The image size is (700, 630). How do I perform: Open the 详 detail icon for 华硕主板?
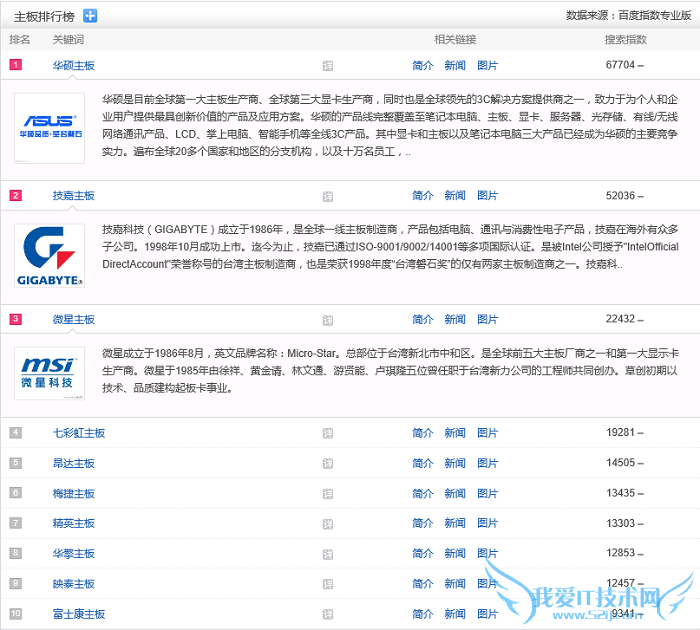tap(328, 66)
